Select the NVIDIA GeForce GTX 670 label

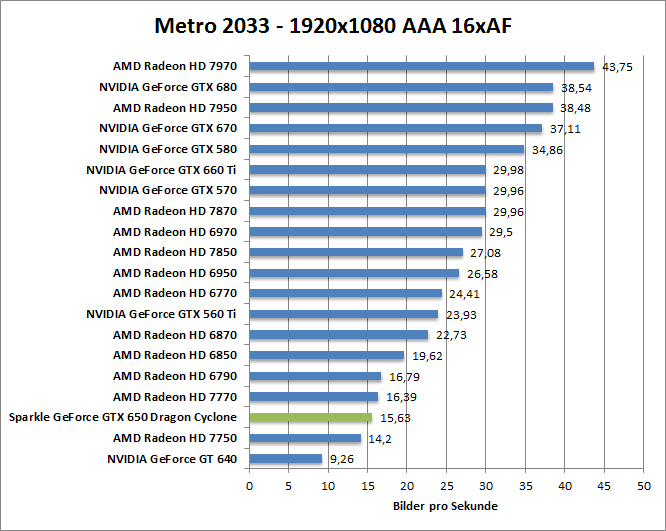click(168, 128)
